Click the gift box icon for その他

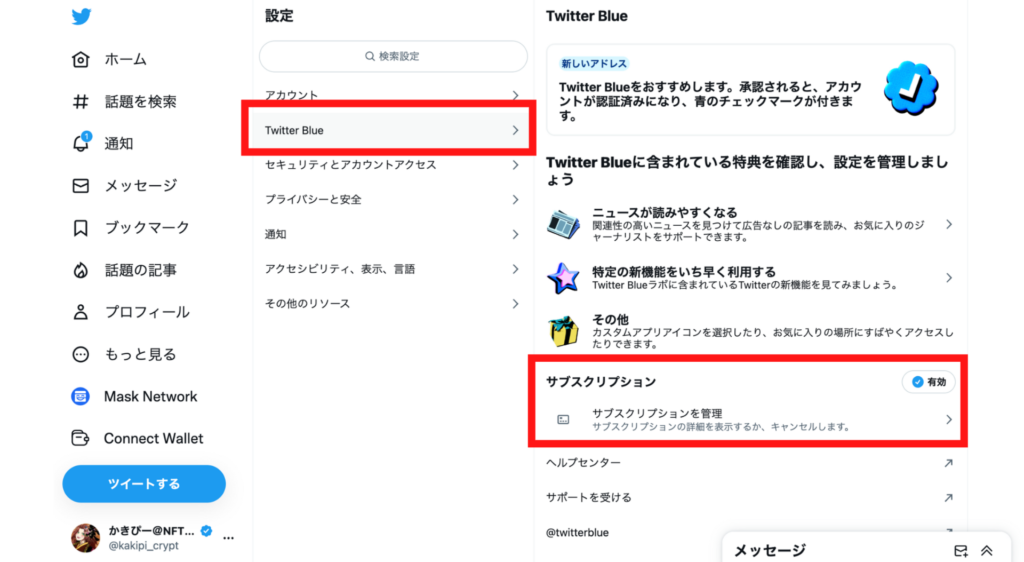coord(563,331)
